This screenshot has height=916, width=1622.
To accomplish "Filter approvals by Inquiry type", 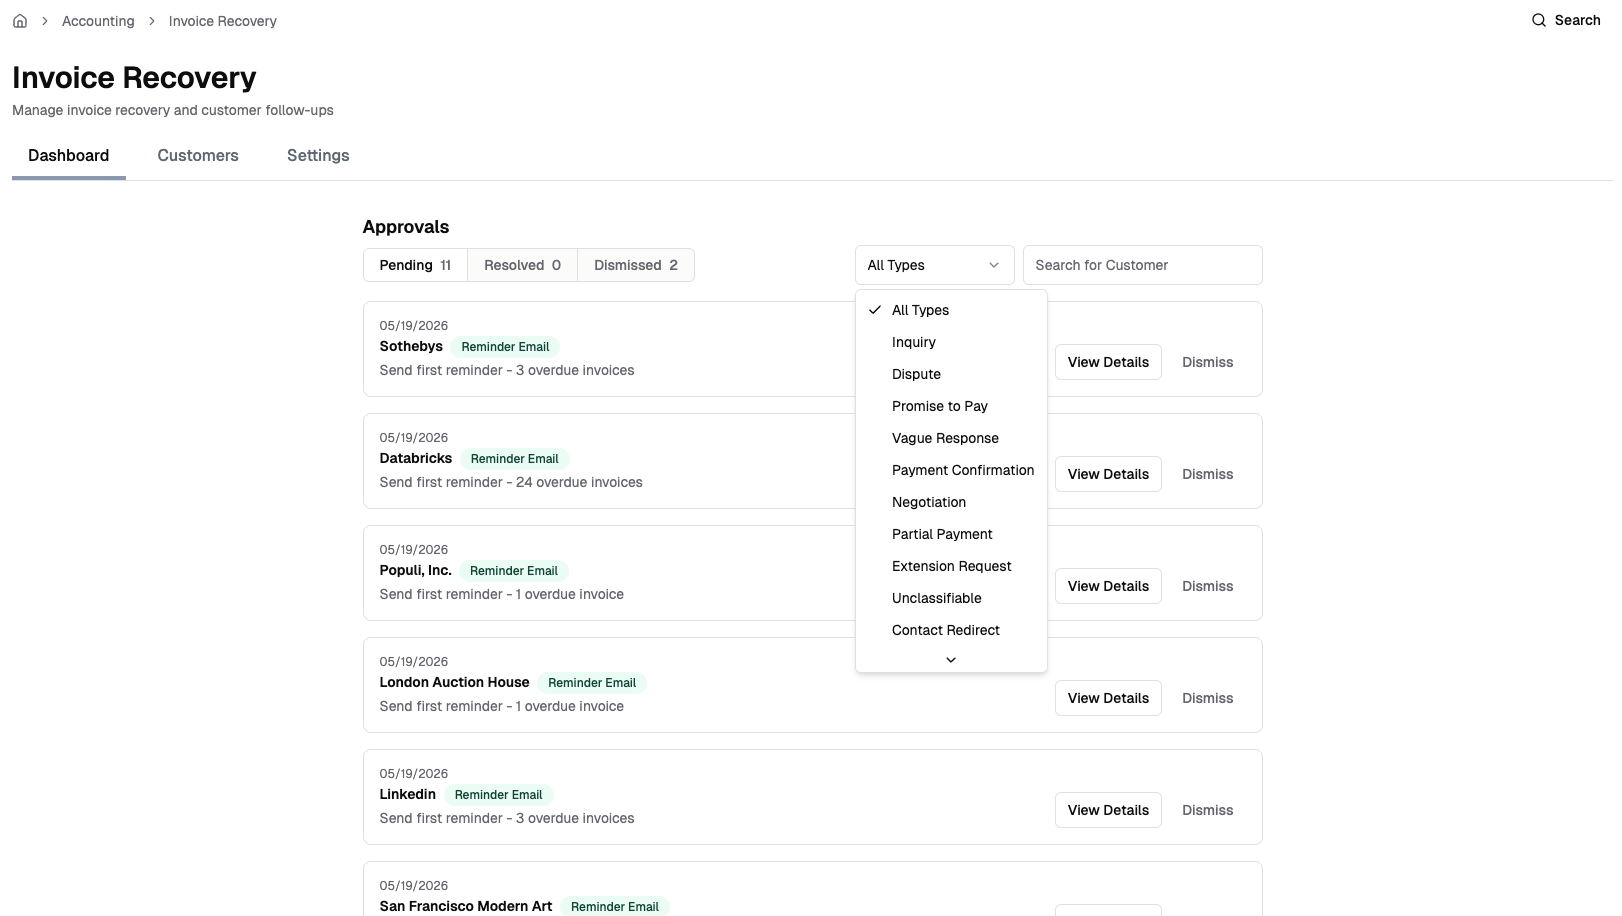I will click(951, 342).
